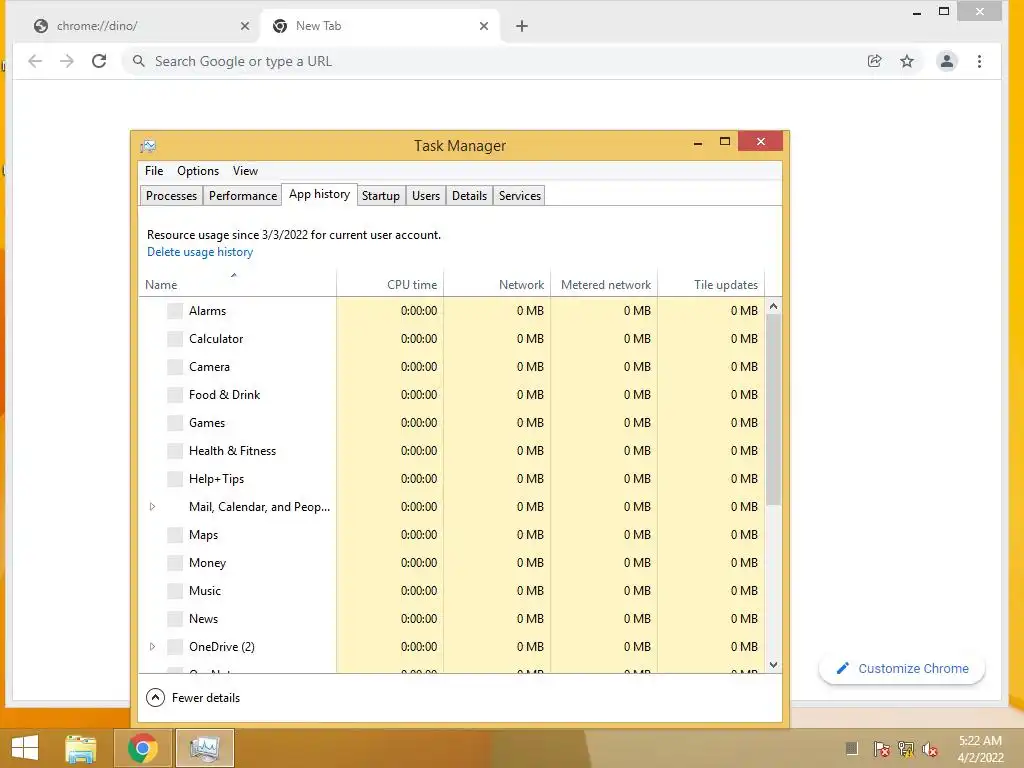Click the muted volume tray icon
1024x768 pixels.
(930, 748)
